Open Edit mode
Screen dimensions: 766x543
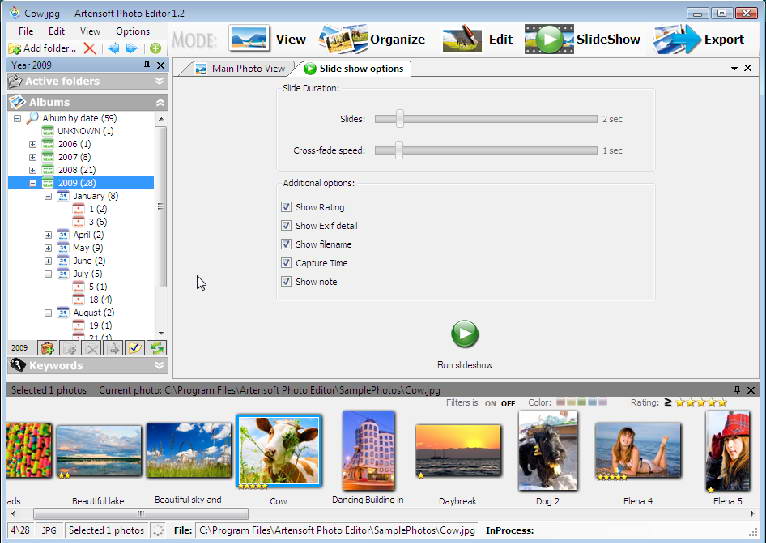point(478,40)
